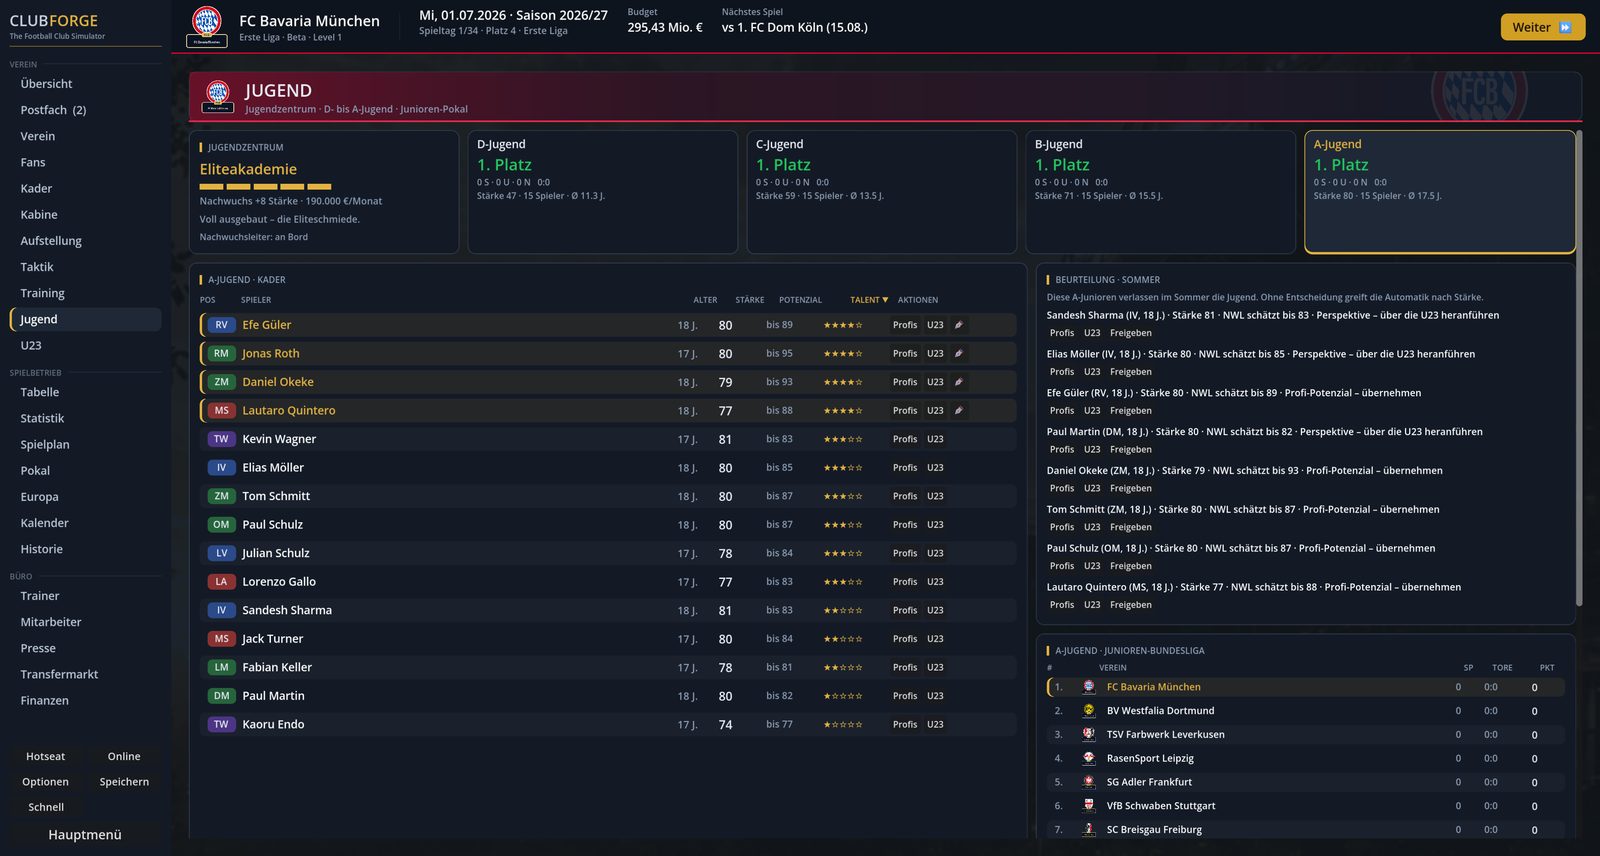Screen dimensions: 1600x856
Task: Click the MS position badge for Jack Turner
Action: coord(221,639)
